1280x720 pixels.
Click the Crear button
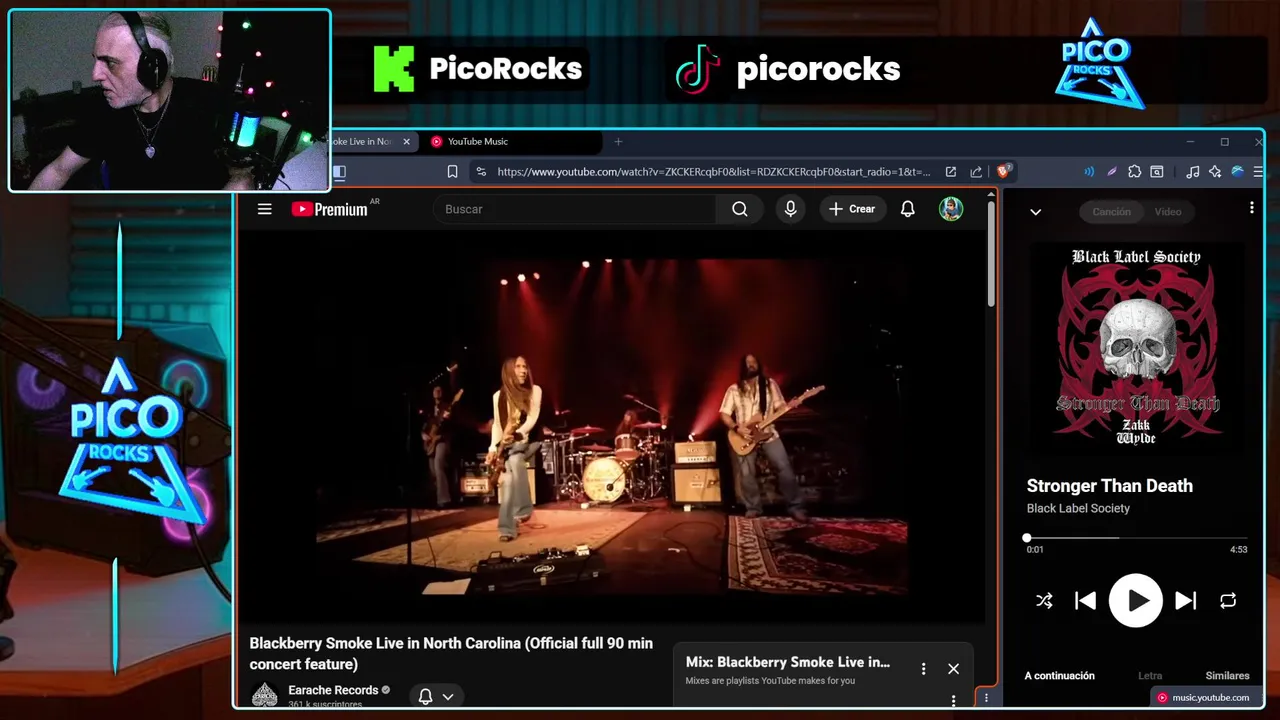852,209
